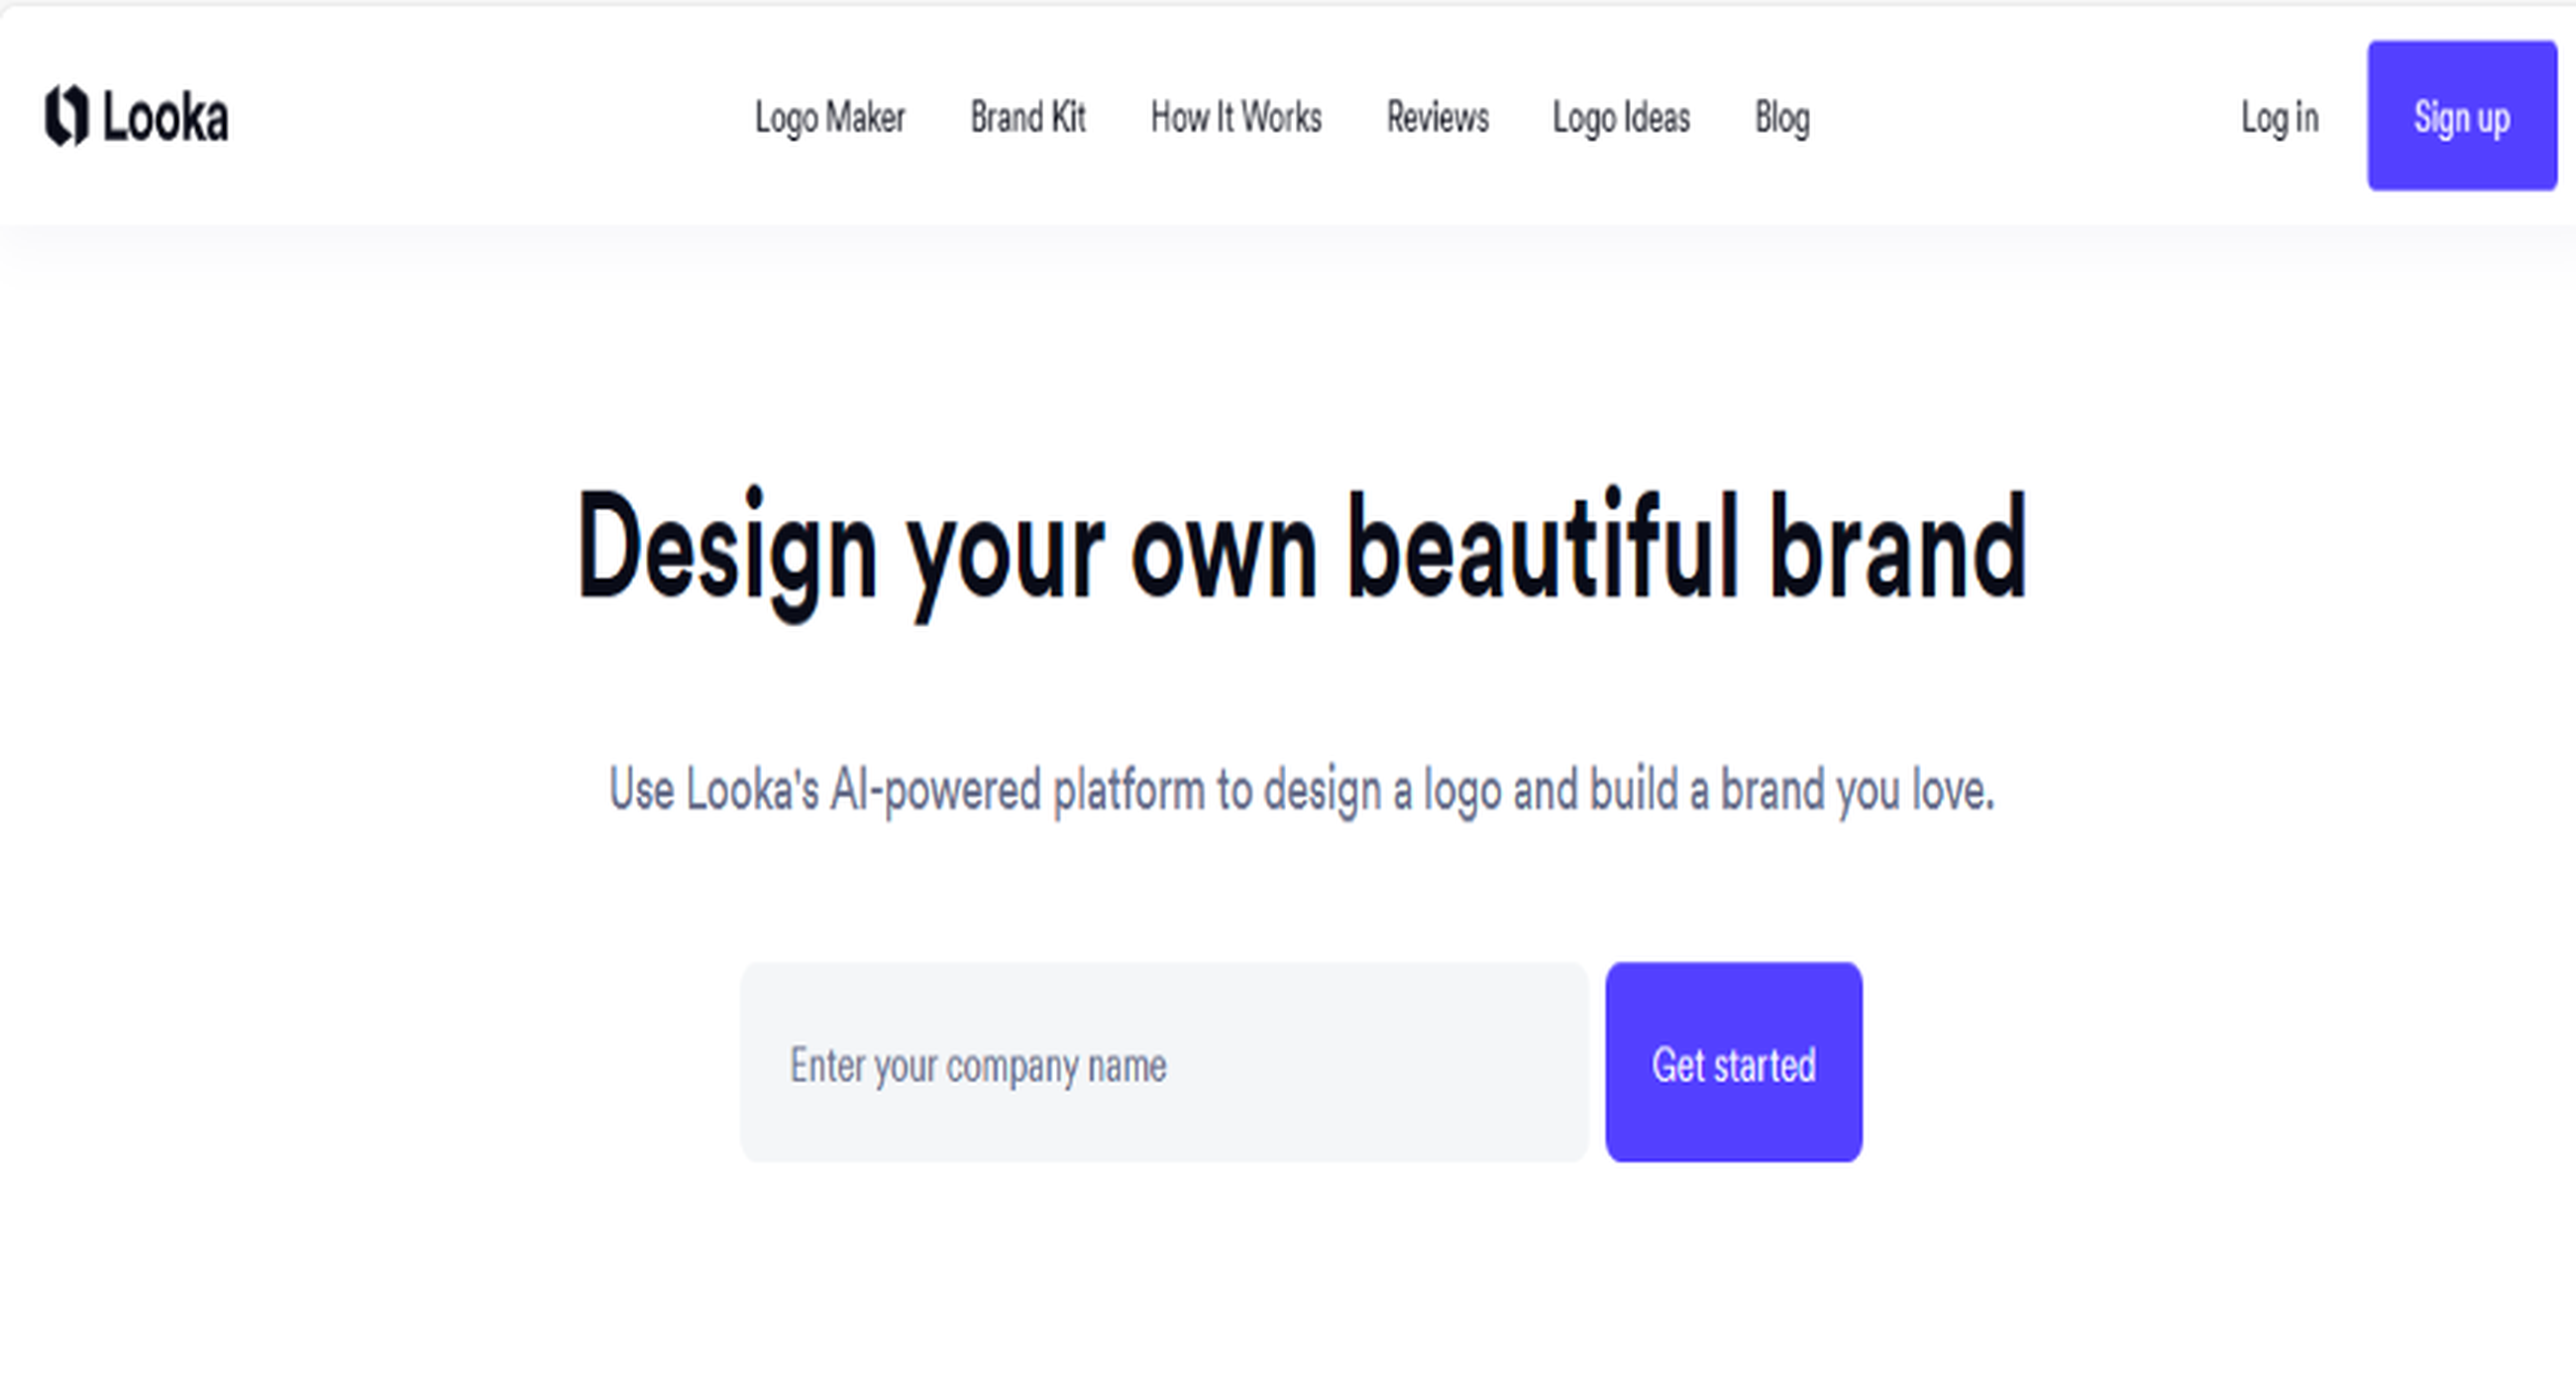Viewport: 2576px width, 1378px height.
Task: Browse Logo Ideas
Action: click(1621, 118)
